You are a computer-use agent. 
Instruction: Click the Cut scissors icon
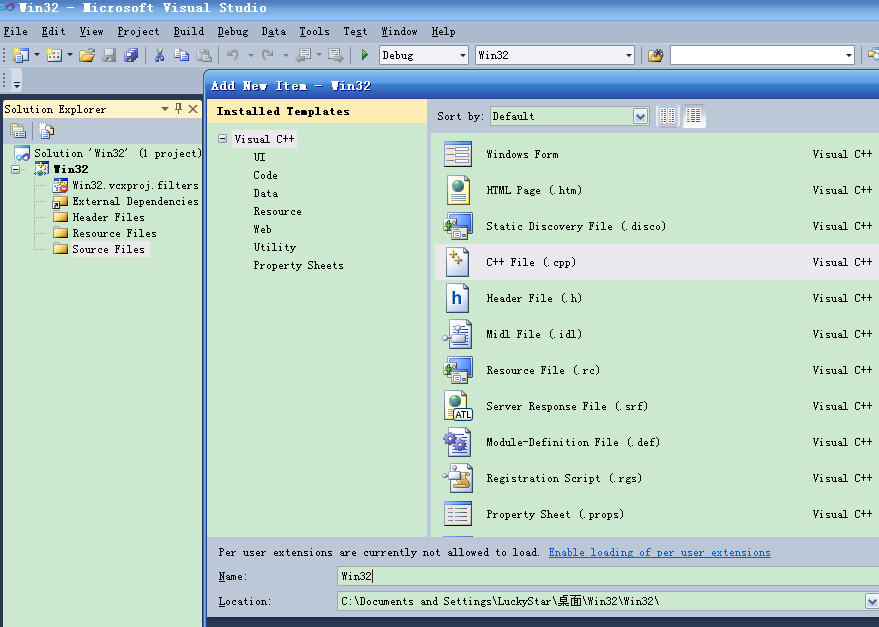159,55
